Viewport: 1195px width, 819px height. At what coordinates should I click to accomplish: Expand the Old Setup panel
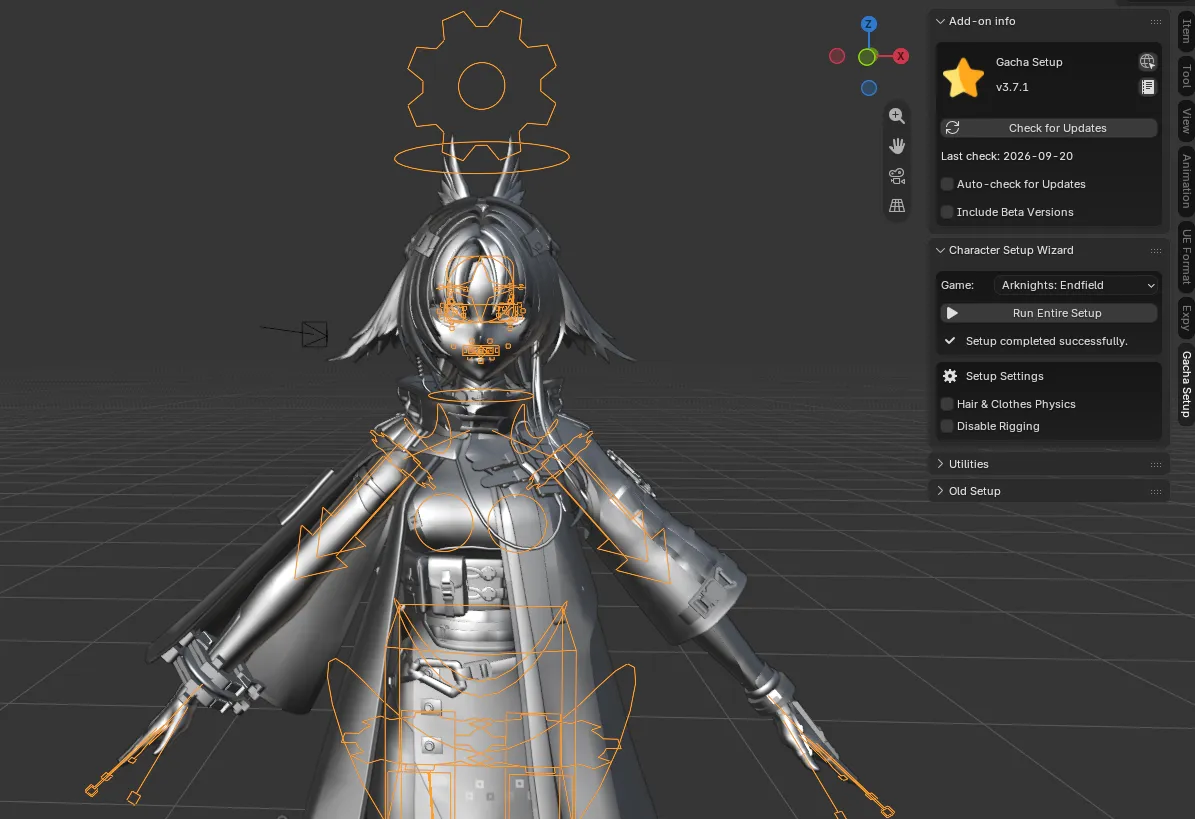click(940, 491)
